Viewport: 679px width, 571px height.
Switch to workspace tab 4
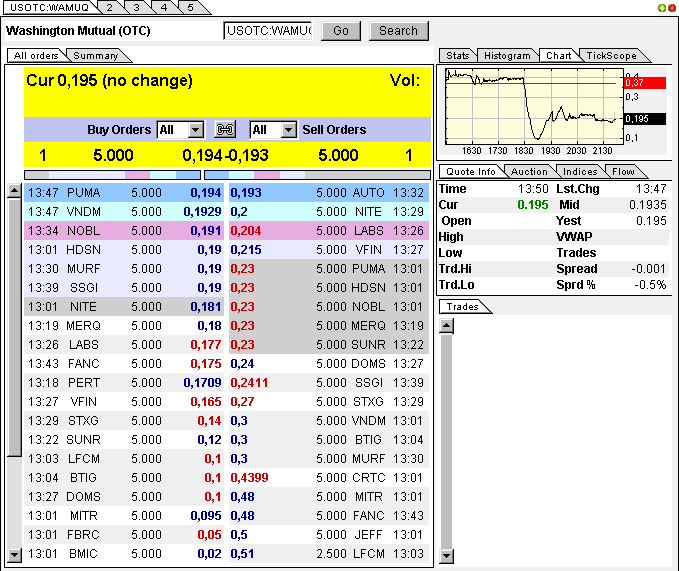pyautogui.click(x=164, y=8)
